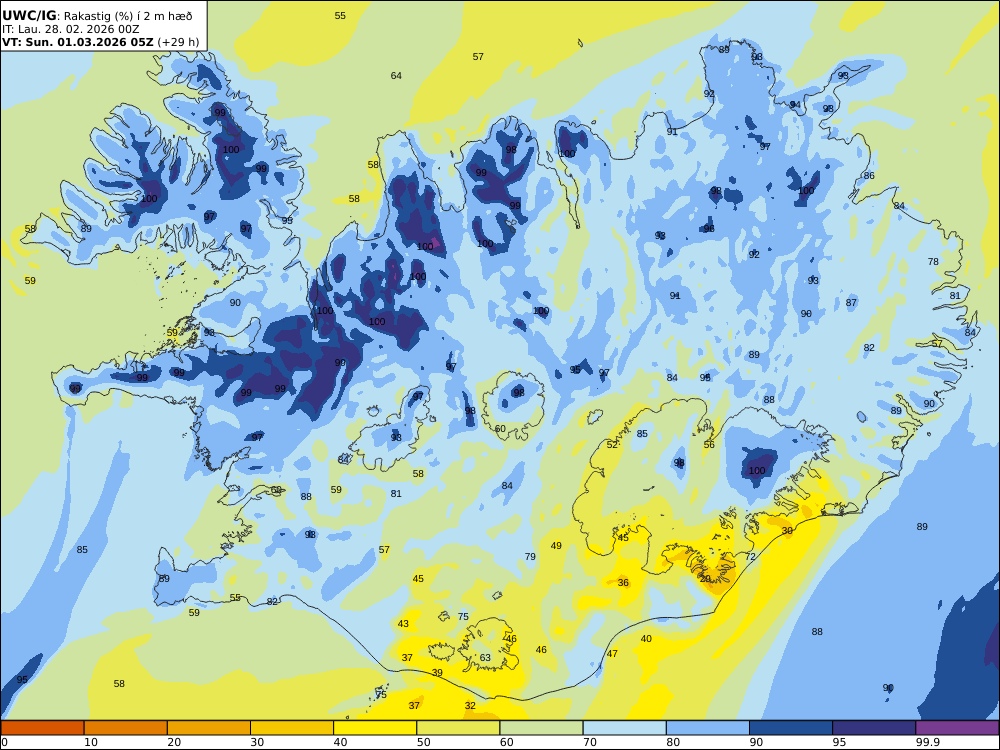Click the legend label '95'

pyautogui.click(x=839, y=742)
